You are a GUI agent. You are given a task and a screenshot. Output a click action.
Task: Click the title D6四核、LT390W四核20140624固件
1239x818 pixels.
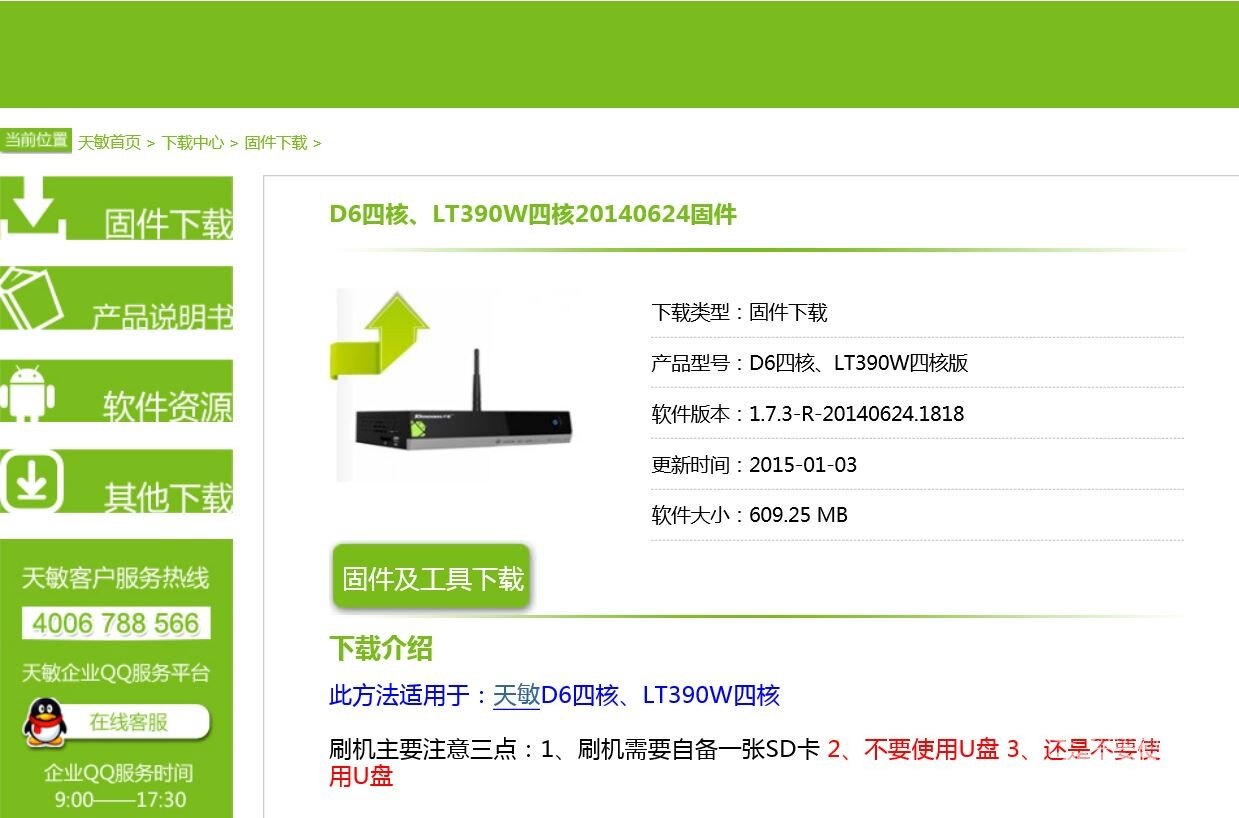click(x=533, y=214)
